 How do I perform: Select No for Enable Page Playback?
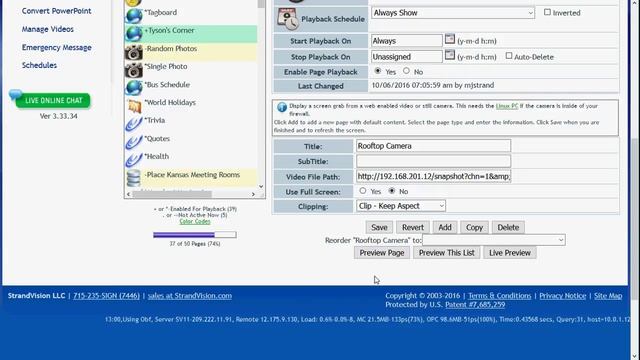(x=406, y=71)
